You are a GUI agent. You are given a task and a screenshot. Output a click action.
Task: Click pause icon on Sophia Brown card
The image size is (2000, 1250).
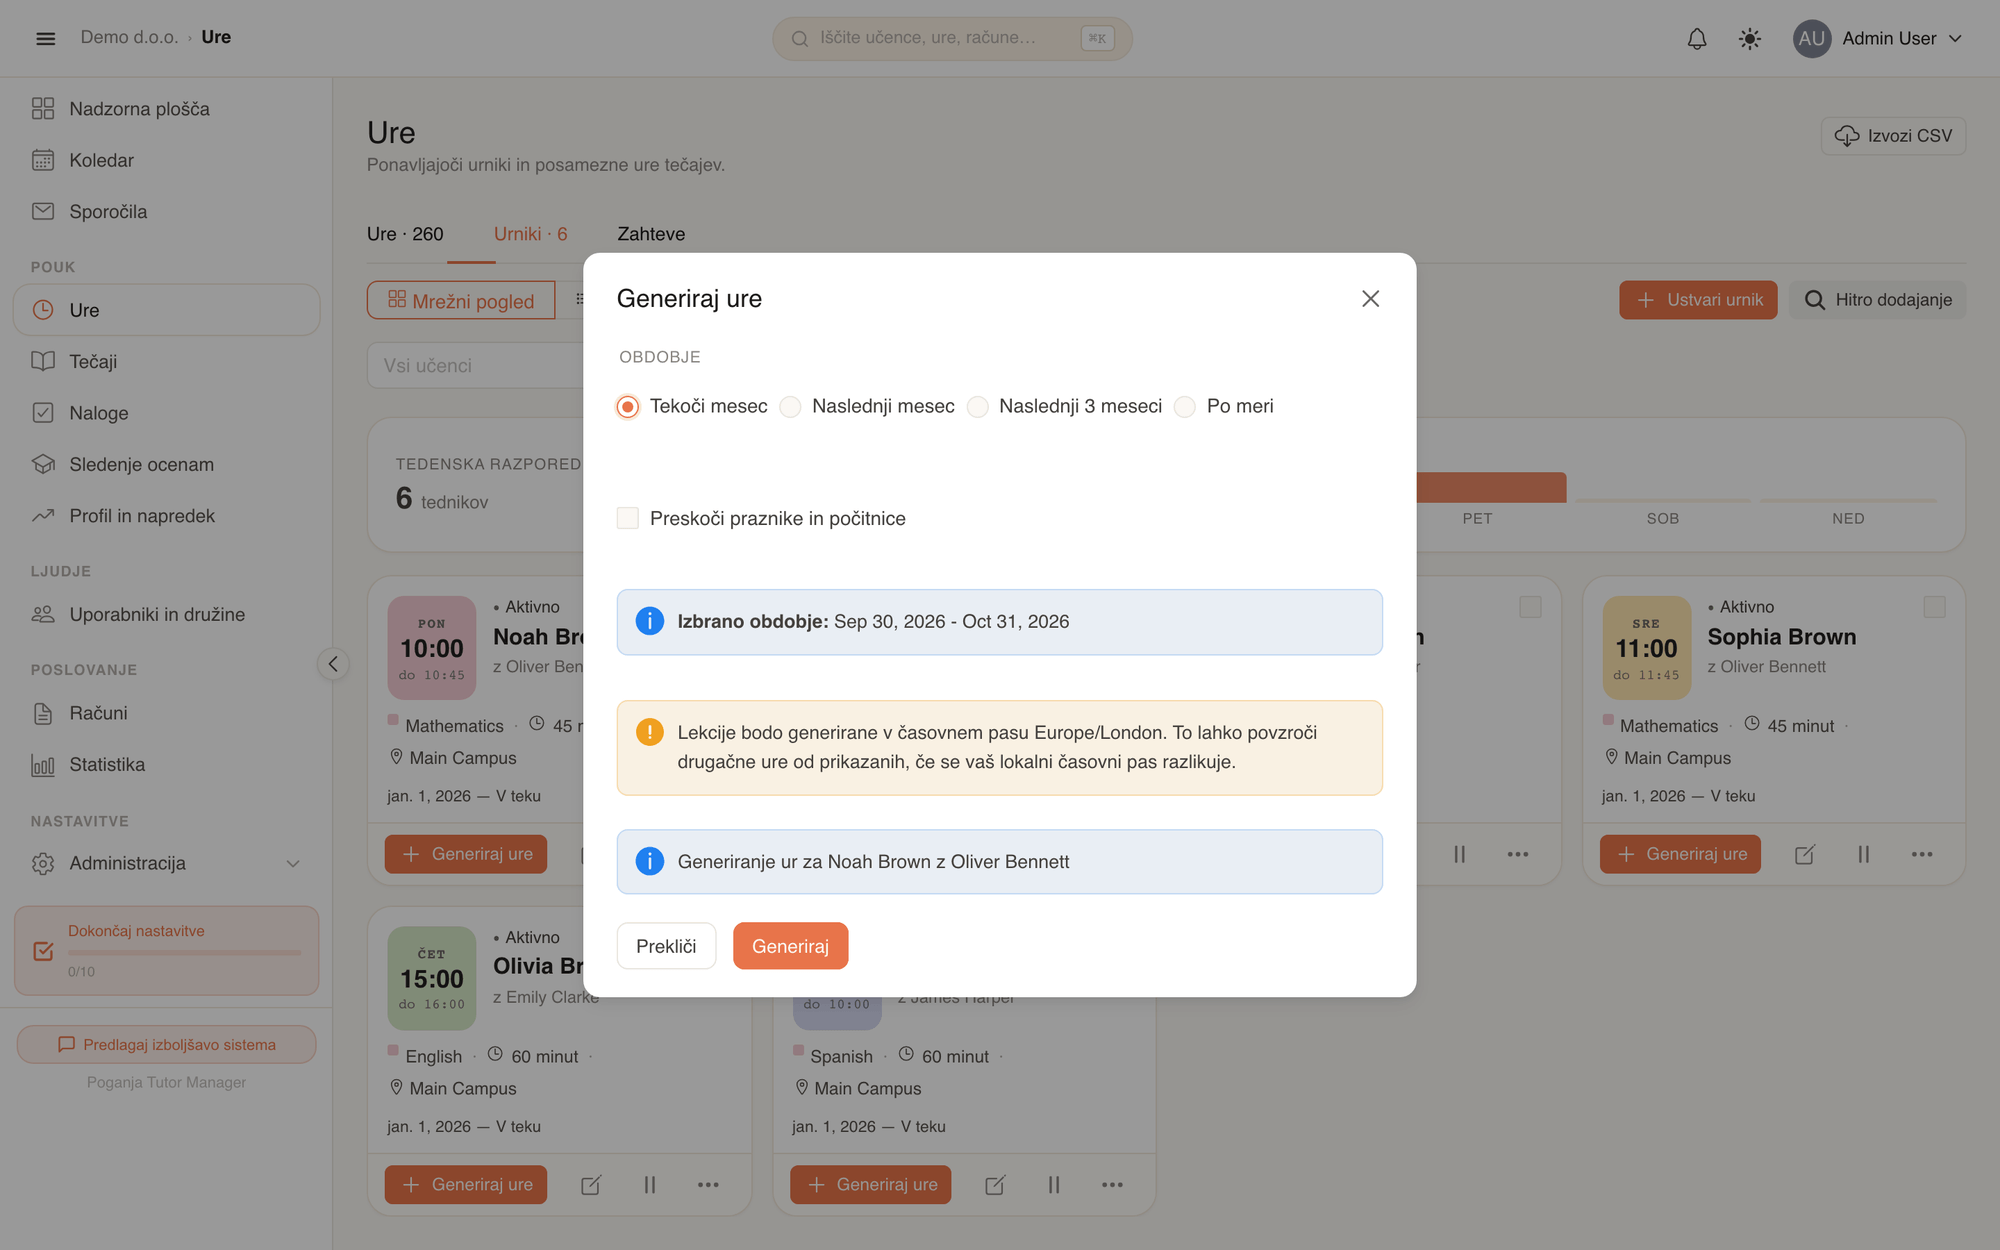pos(1863,854)
